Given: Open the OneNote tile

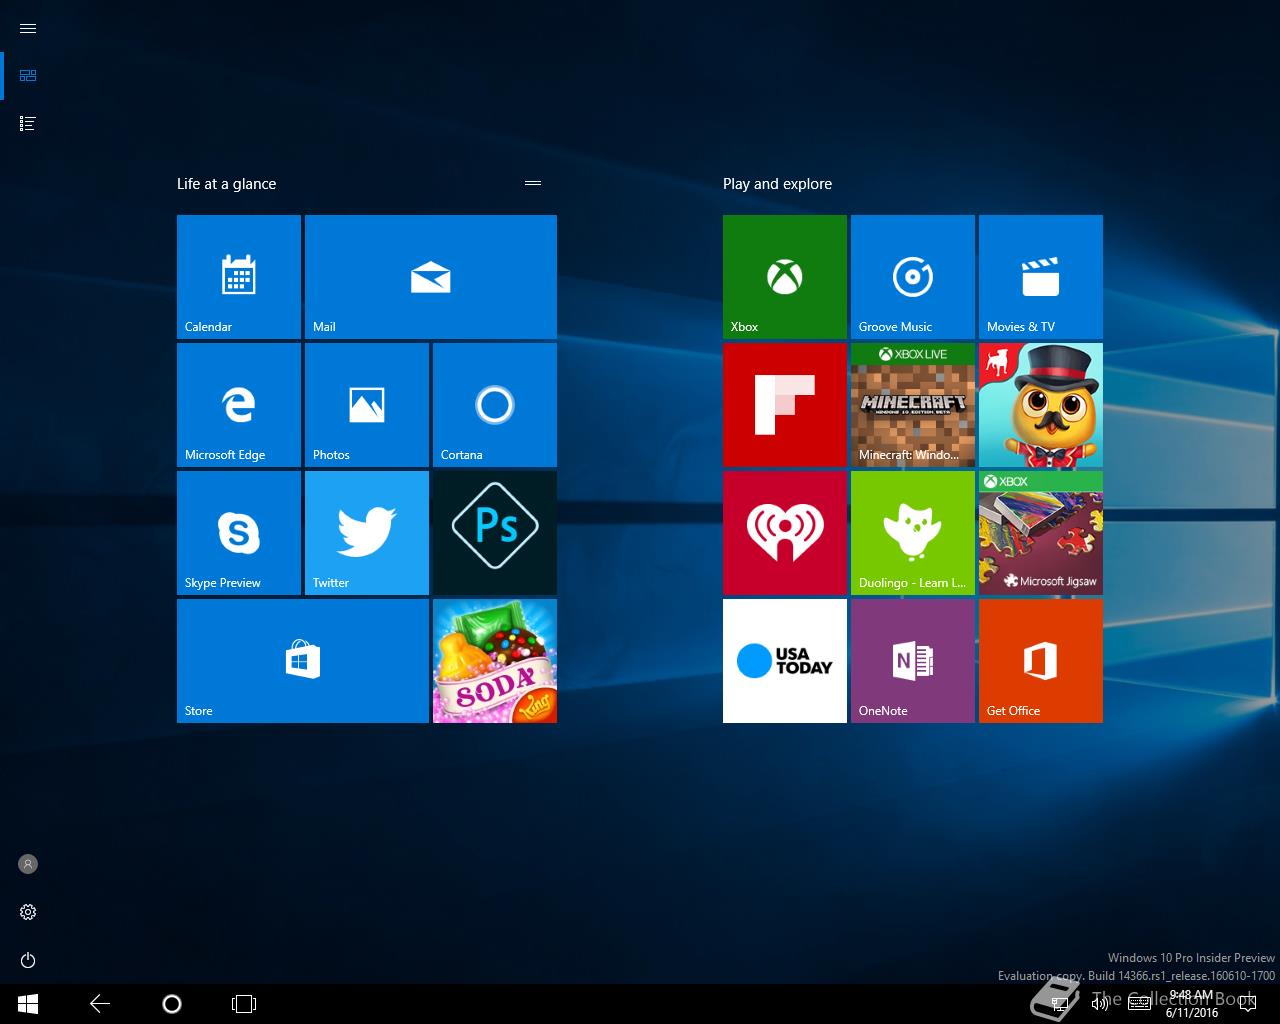Looking at the screenshot, I should tap(913, 661).
